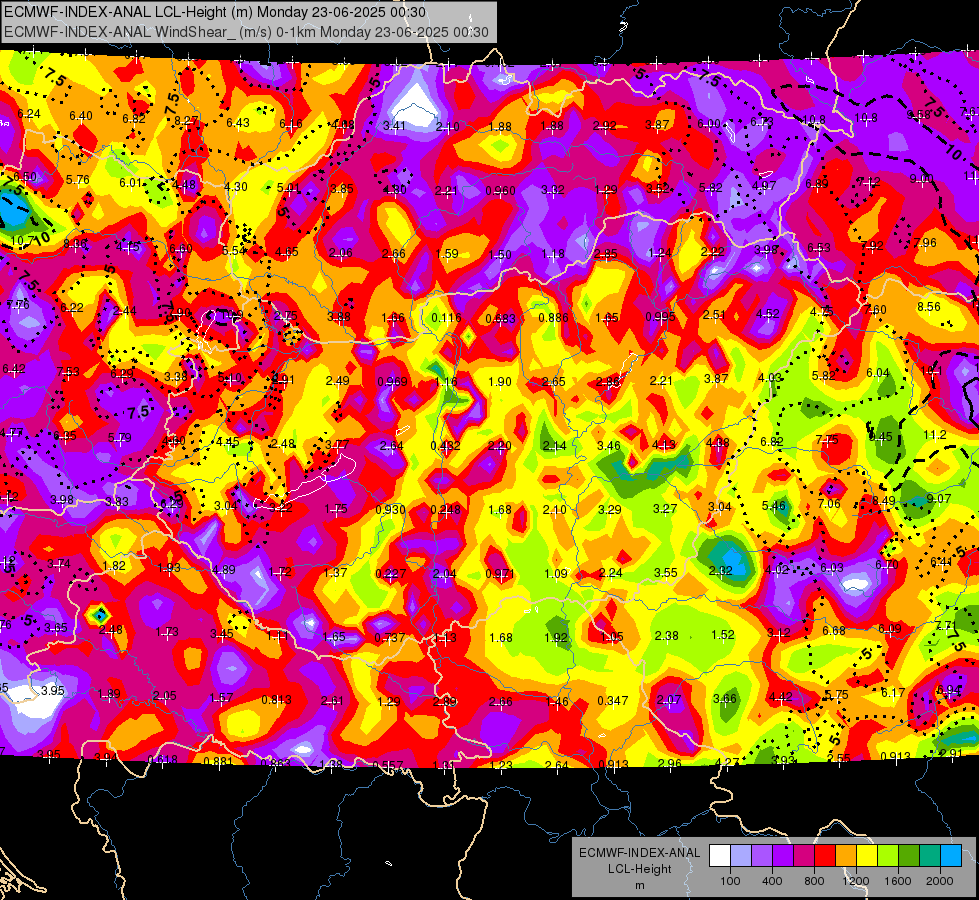The height and width of the screenshot is (900, 979).
Task: Click the wind shear value 0.248
Action: [x=446, y=510]
